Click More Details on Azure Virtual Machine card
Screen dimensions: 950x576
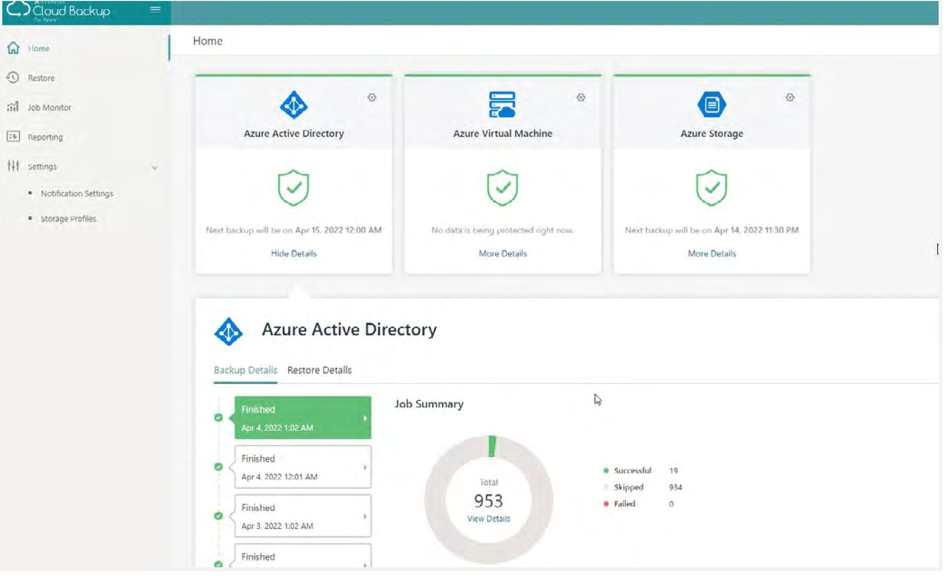(x=504, y=254)
